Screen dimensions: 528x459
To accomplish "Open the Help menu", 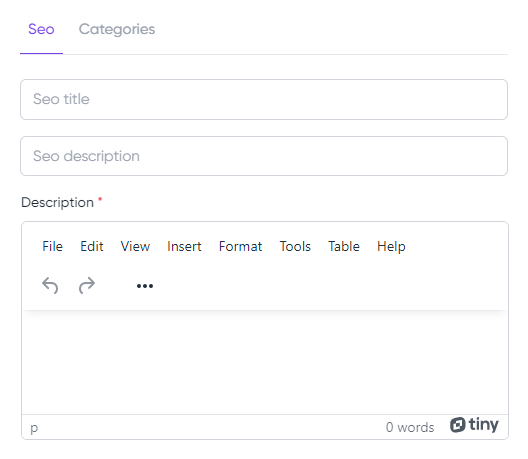I will [391, 246].
